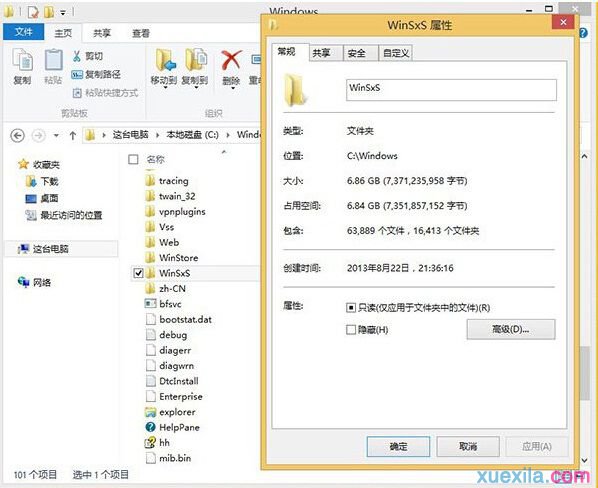Click the WinSxS folder name input field
598x488 pixels.
point(451,90)
